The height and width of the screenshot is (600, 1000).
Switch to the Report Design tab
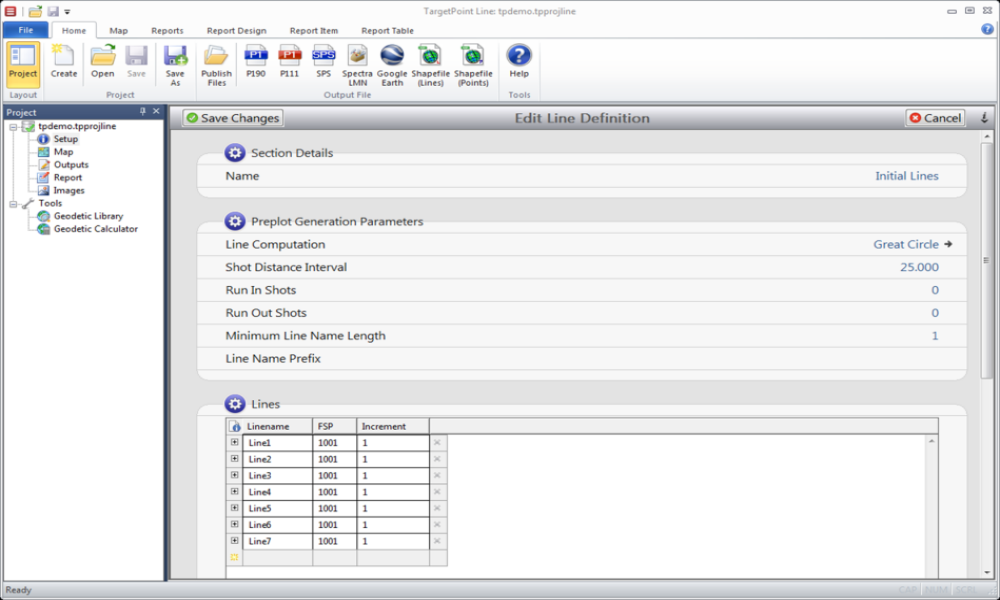click(235, 31)
